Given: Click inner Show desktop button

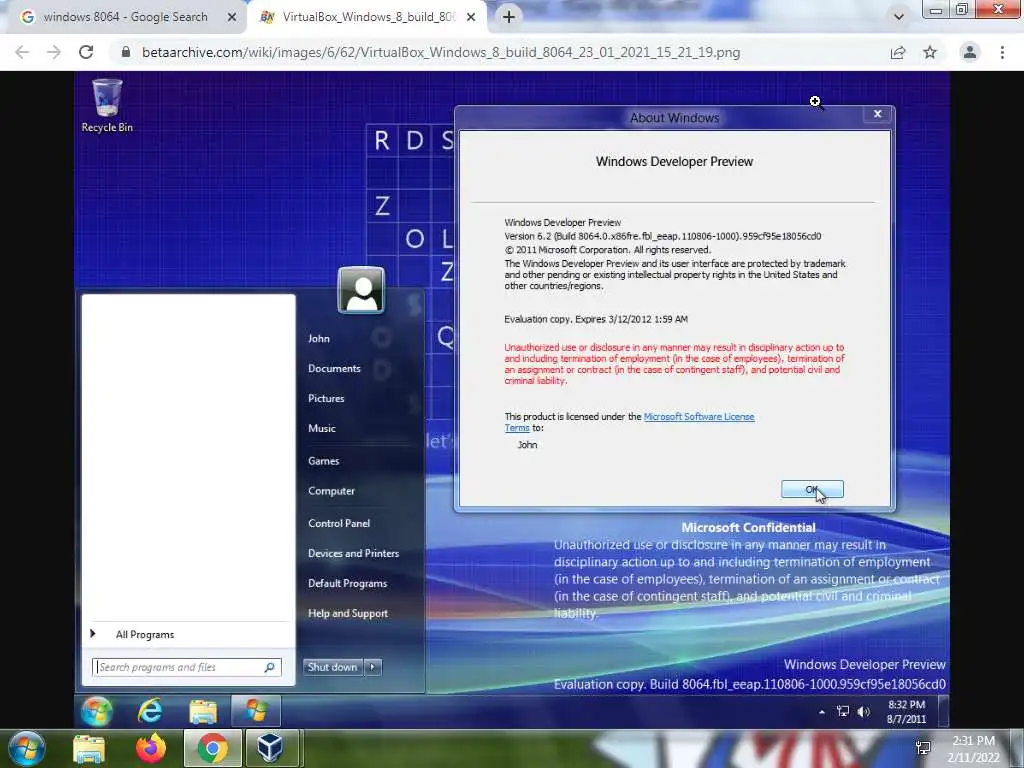Looking at the screenshot, I should (x=943, y=711).
